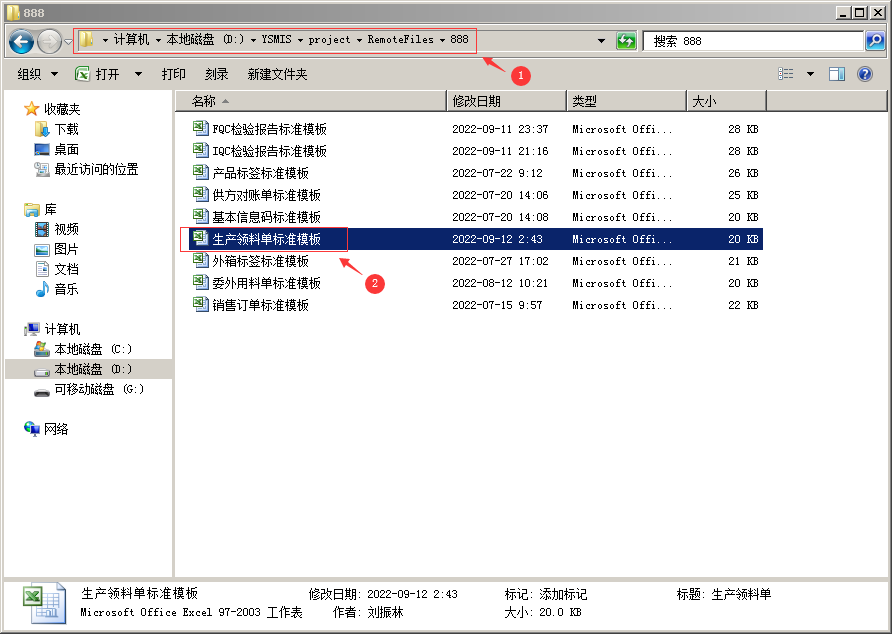This screenshot has height=634, width=892.
Task: Expand the dropdown arrow after RemoteFiles breadcrumb
Action: [x=442, y=40]
